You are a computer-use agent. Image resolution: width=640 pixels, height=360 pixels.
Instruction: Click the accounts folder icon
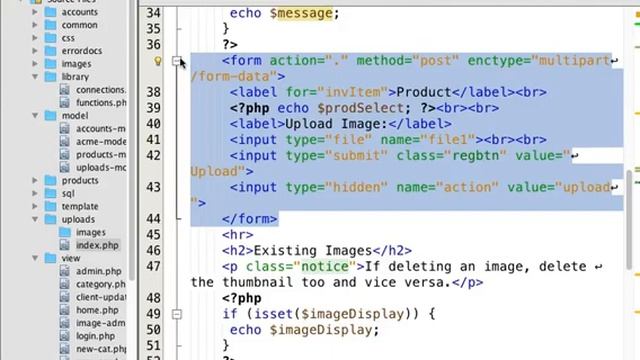tap(51, 12)
